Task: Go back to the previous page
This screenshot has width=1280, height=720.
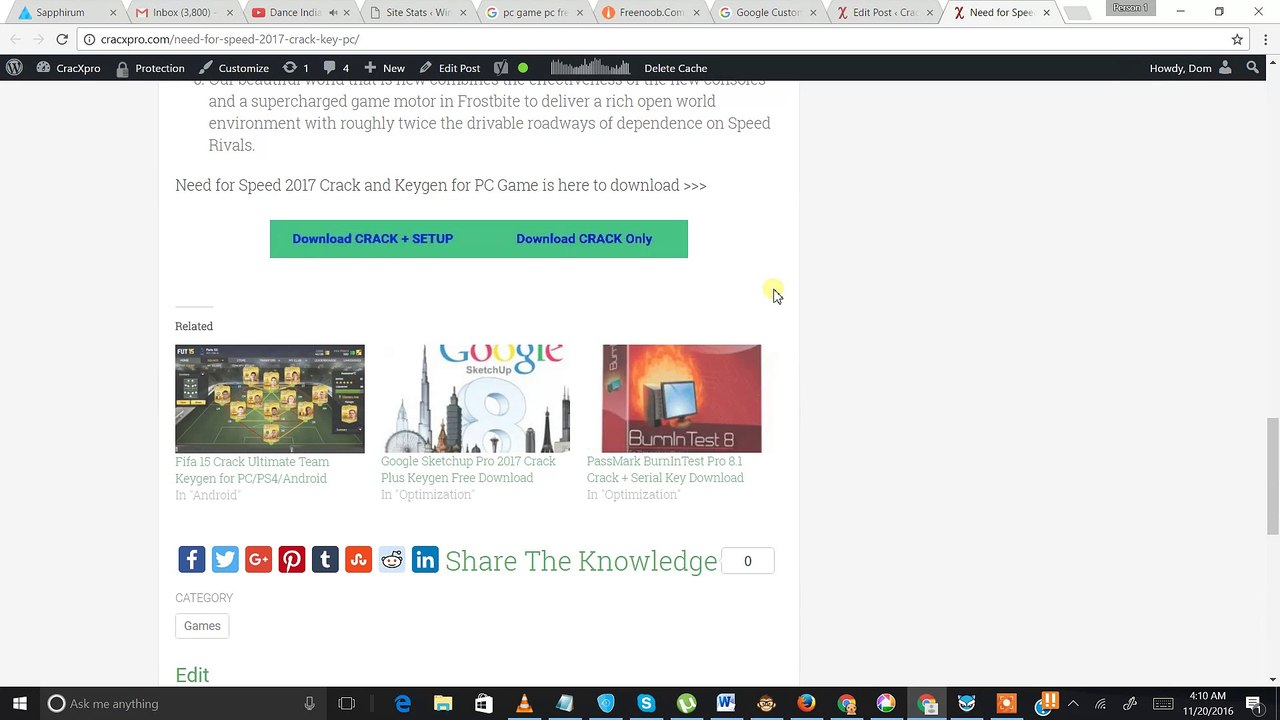Action: [x=16, y=39]
